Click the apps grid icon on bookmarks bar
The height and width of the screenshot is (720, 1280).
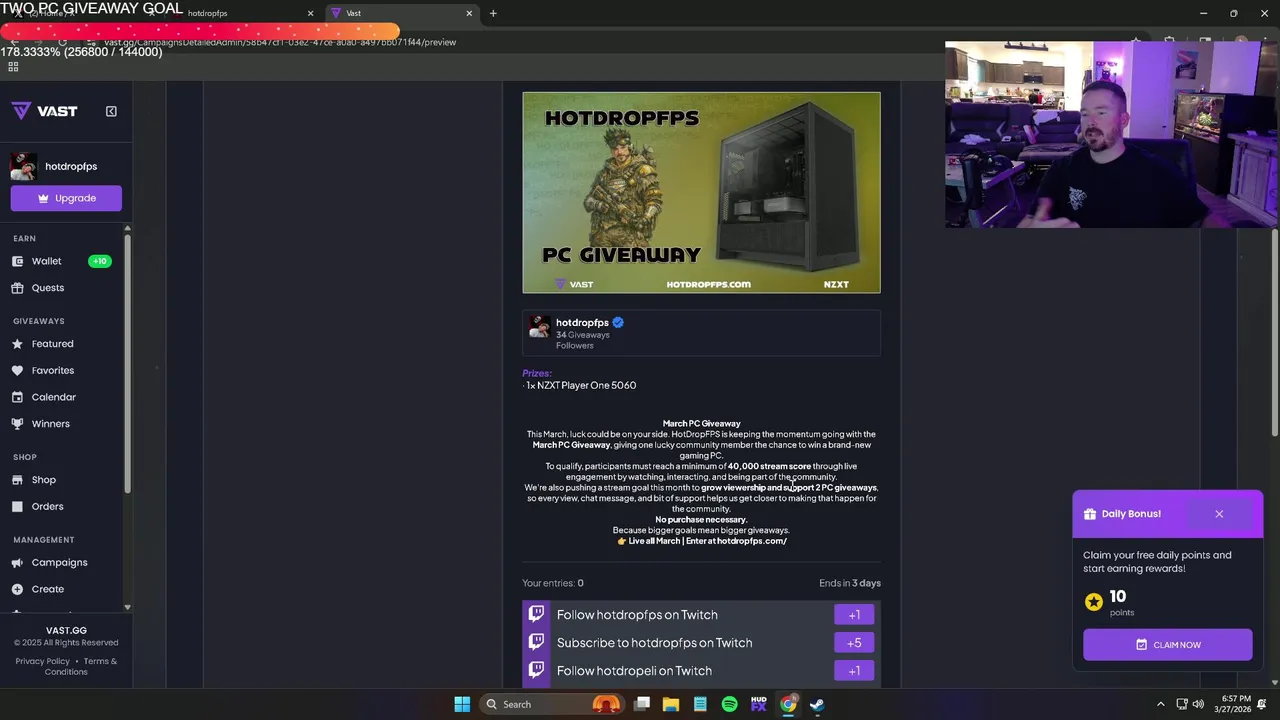click(x=13, y=67)
